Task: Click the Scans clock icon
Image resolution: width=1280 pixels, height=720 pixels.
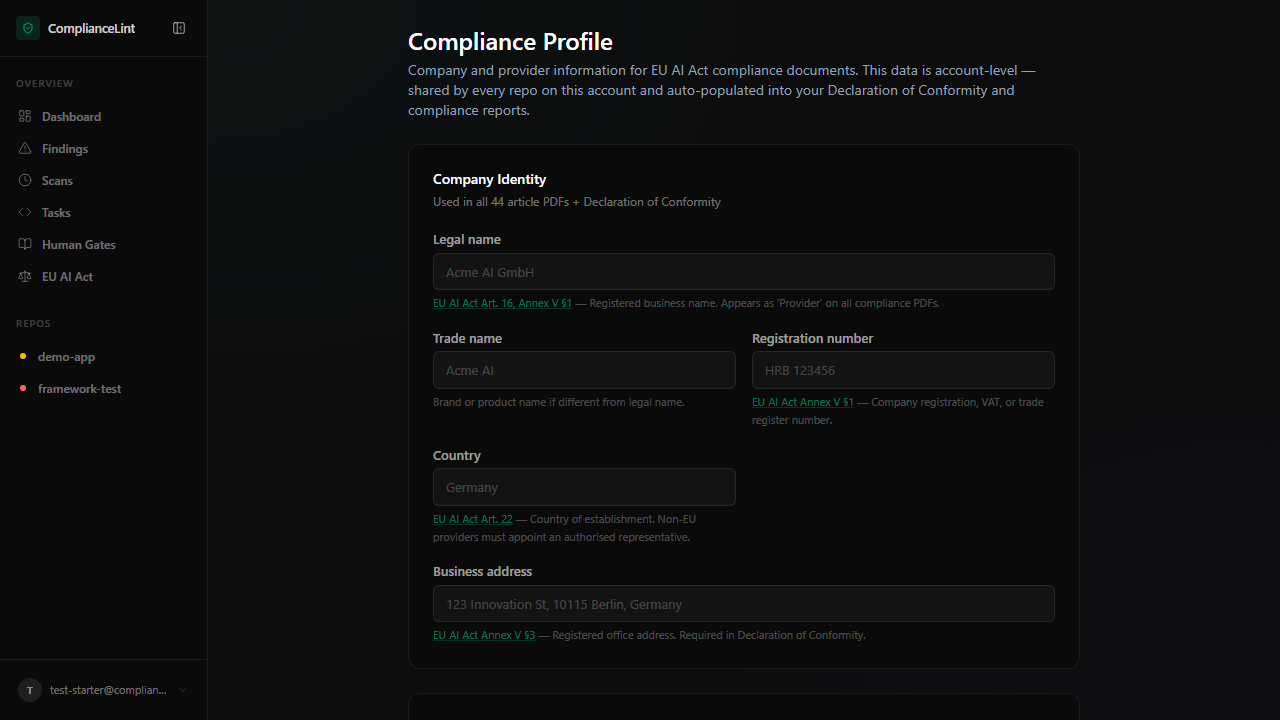Action: [25, 181]
